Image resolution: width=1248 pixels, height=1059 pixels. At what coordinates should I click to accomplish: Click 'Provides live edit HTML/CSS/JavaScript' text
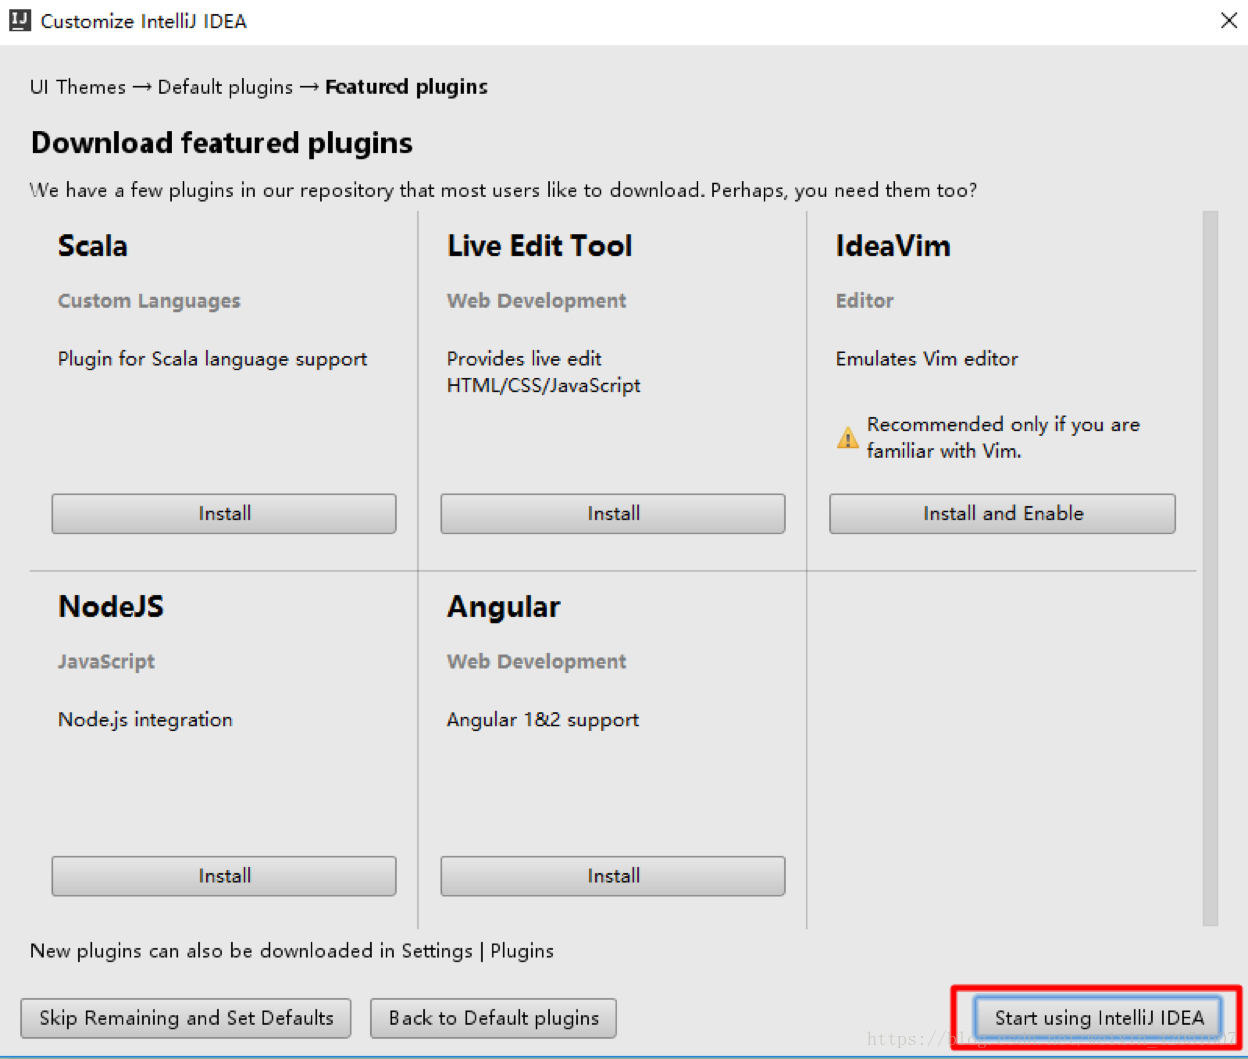point(543,372)
